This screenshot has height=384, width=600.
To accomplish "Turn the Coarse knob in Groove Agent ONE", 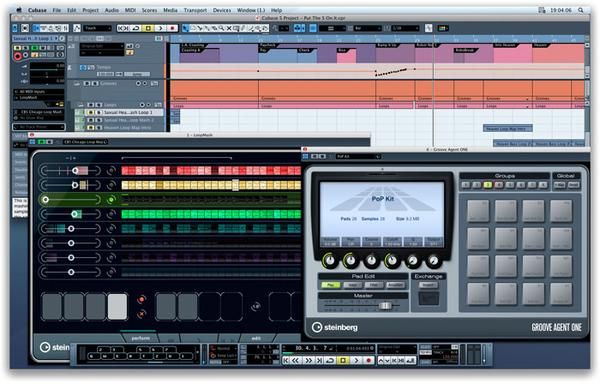I will (x=371, y=260).
